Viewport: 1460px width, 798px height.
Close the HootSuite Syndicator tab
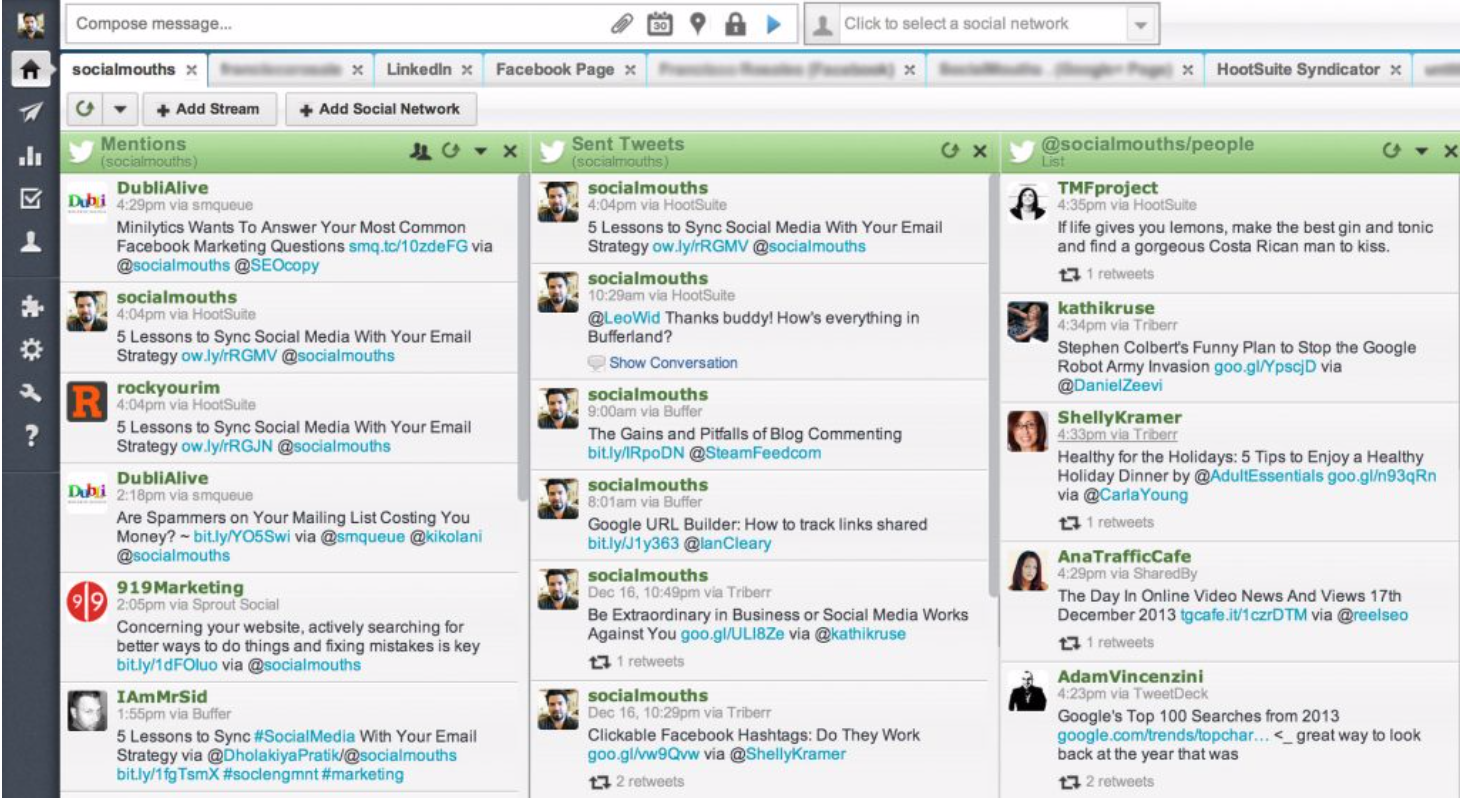[1395, 71]
